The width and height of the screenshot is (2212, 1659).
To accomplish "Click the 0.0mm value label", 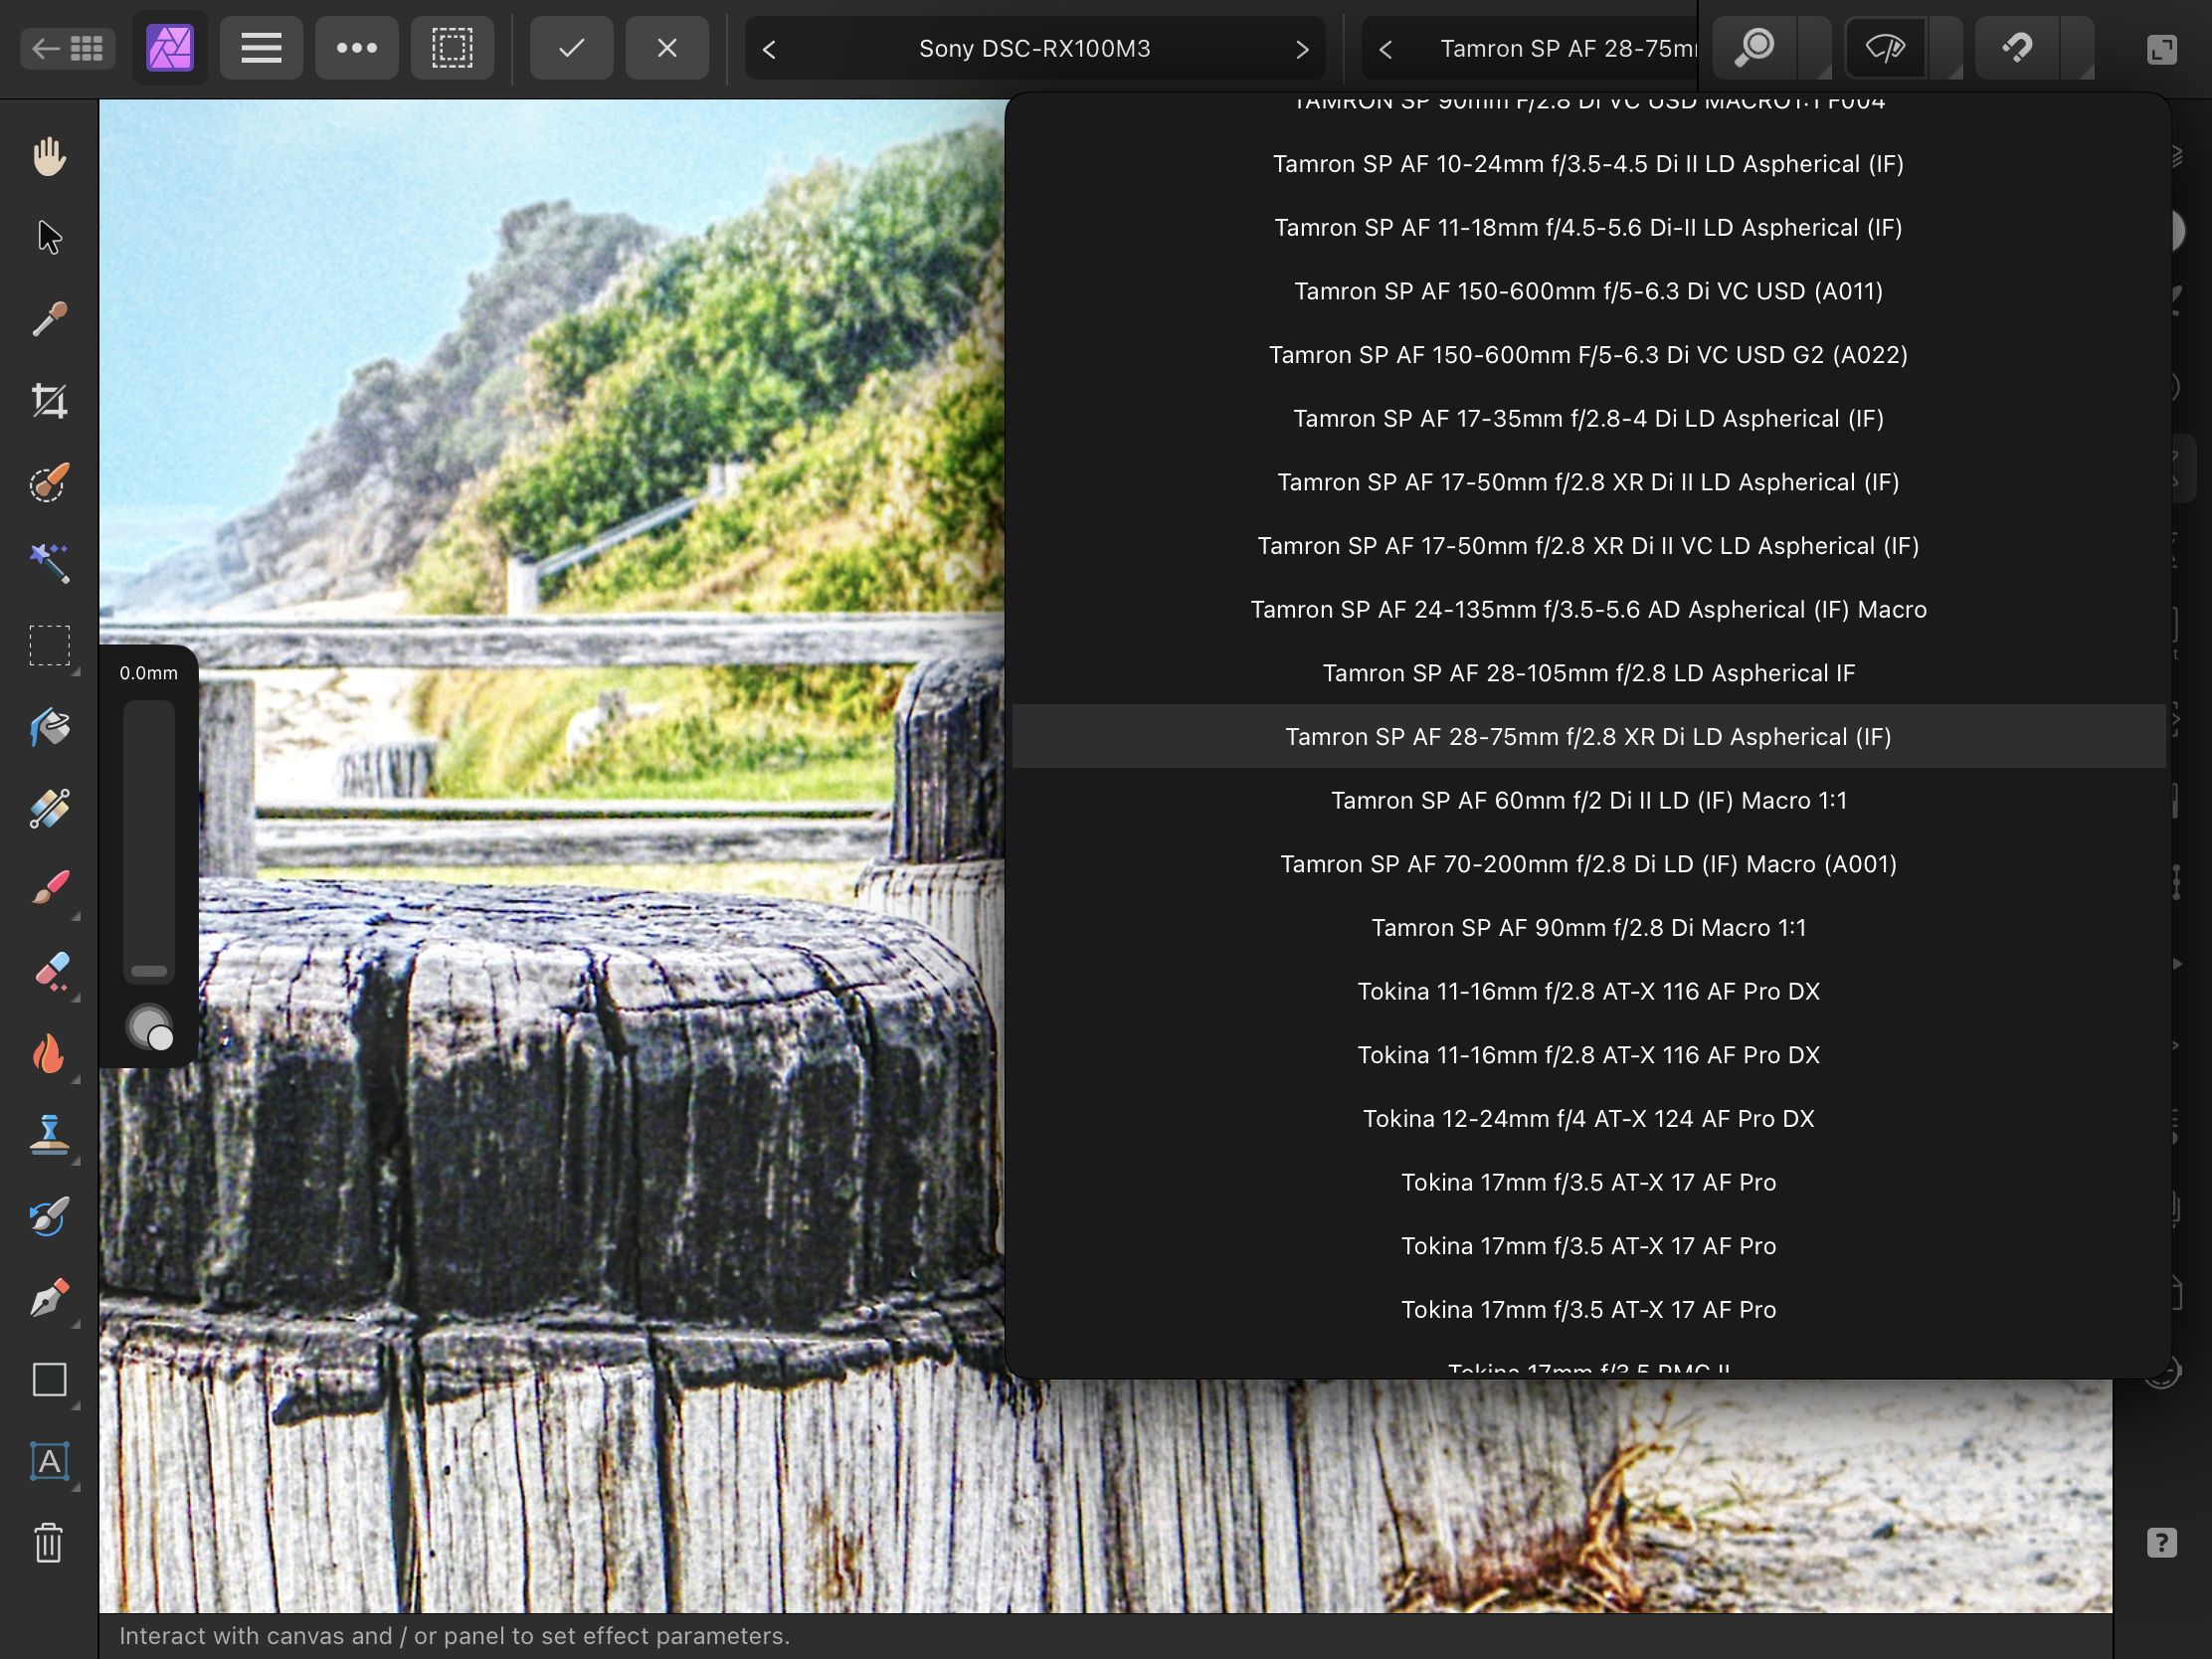I will click(149, 673).
